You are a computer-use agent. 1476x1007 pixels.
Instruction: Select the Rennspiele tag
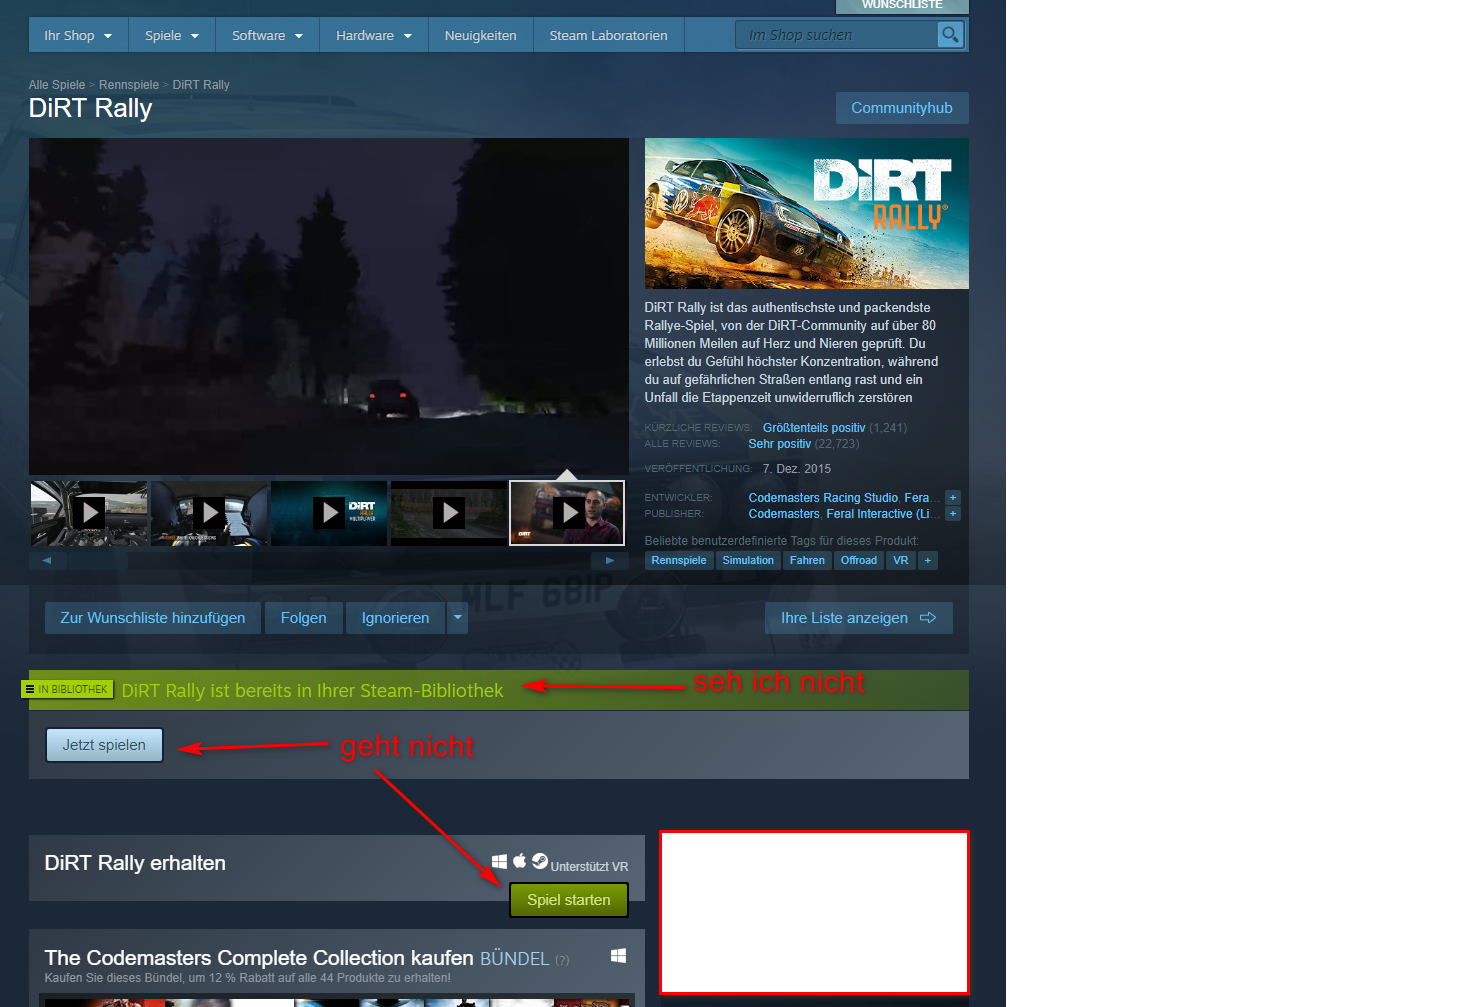(x=679, y=561)
